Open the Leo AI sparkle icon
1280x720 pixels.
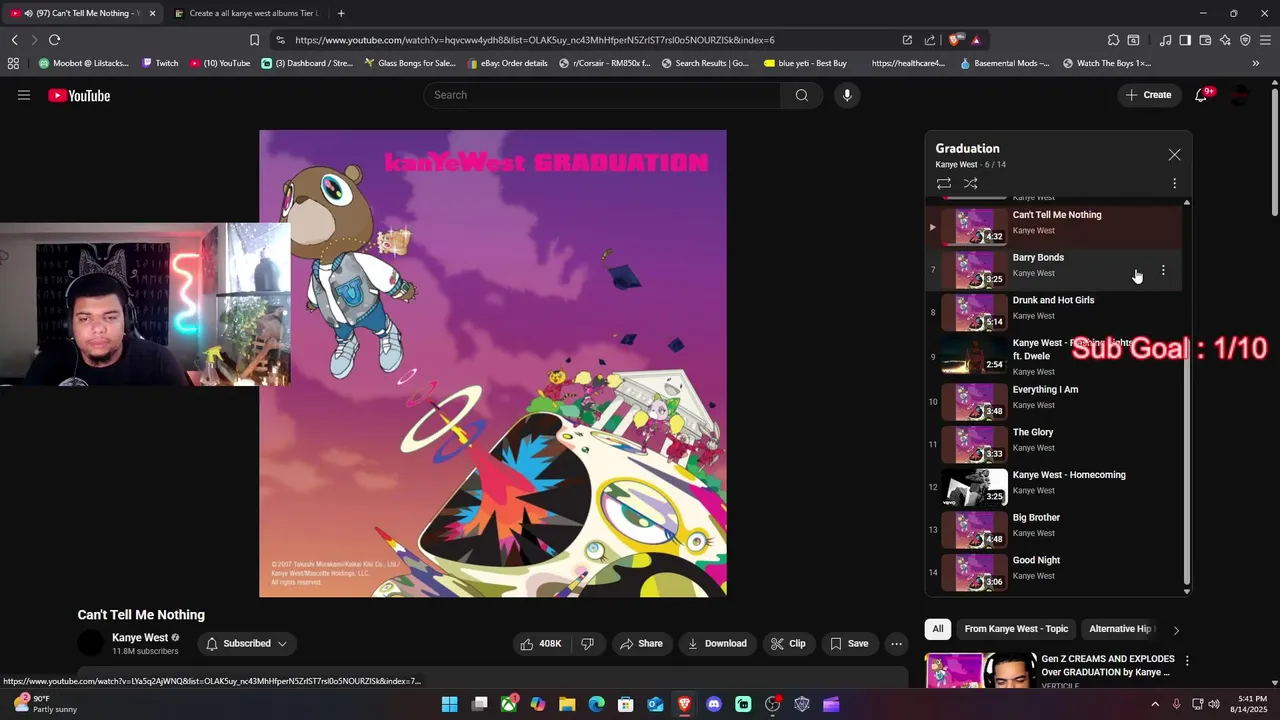pos(1225,40)
